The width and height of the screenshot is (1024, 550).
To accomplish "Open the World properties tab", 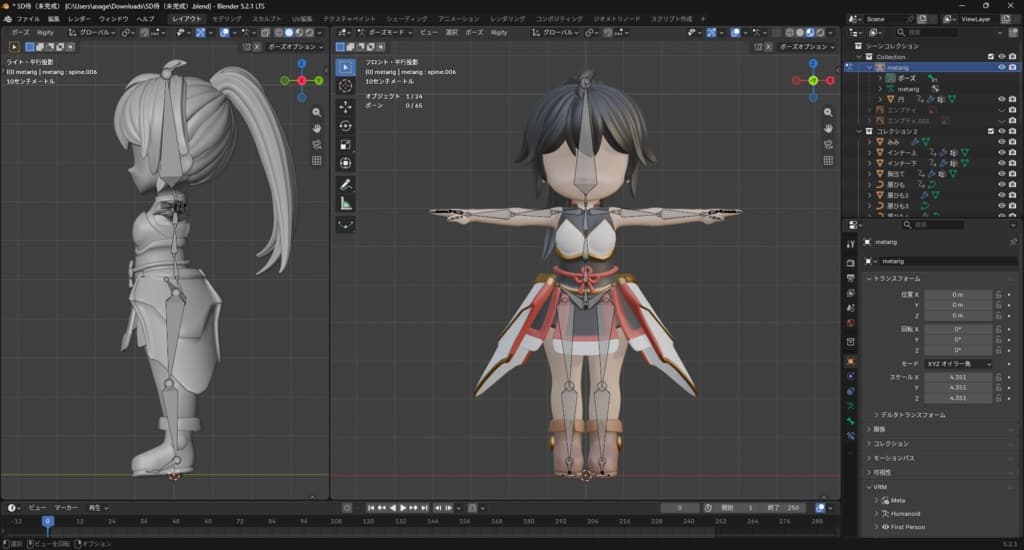I will [850, 323].
